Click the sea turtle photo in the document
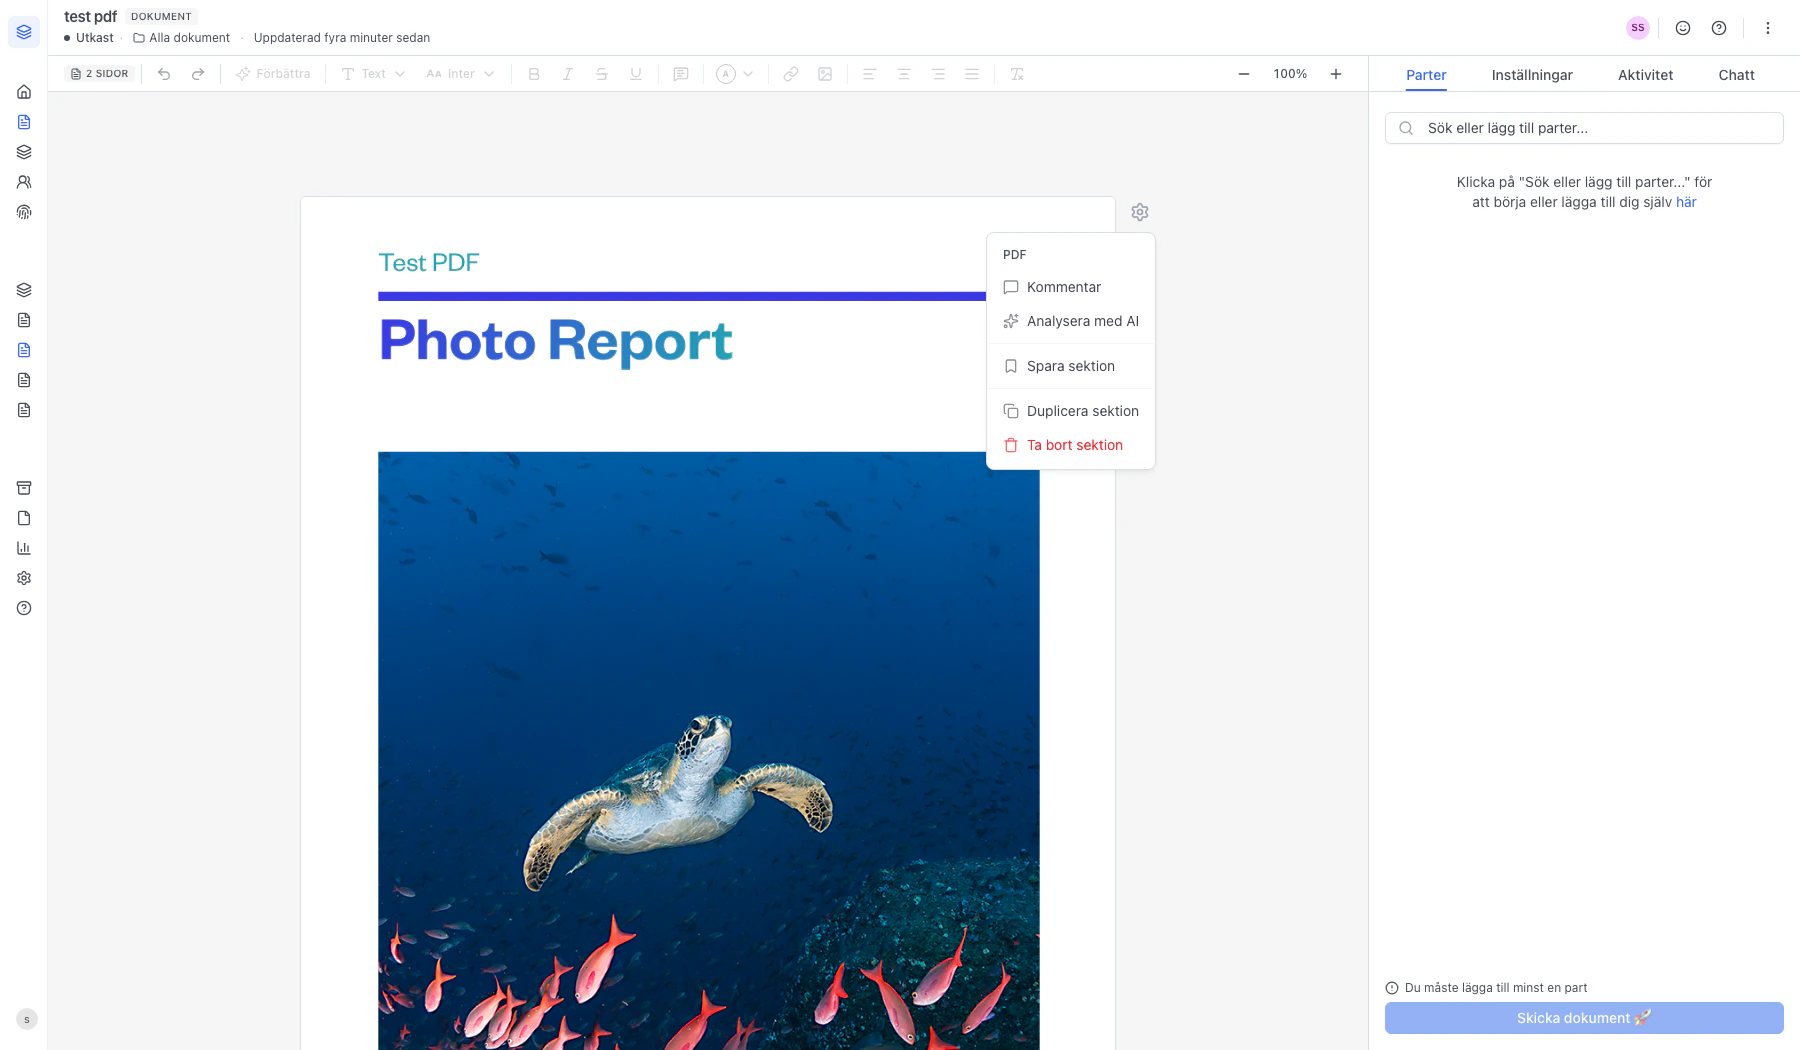1800x1050 pixels. tap(708, 751)
